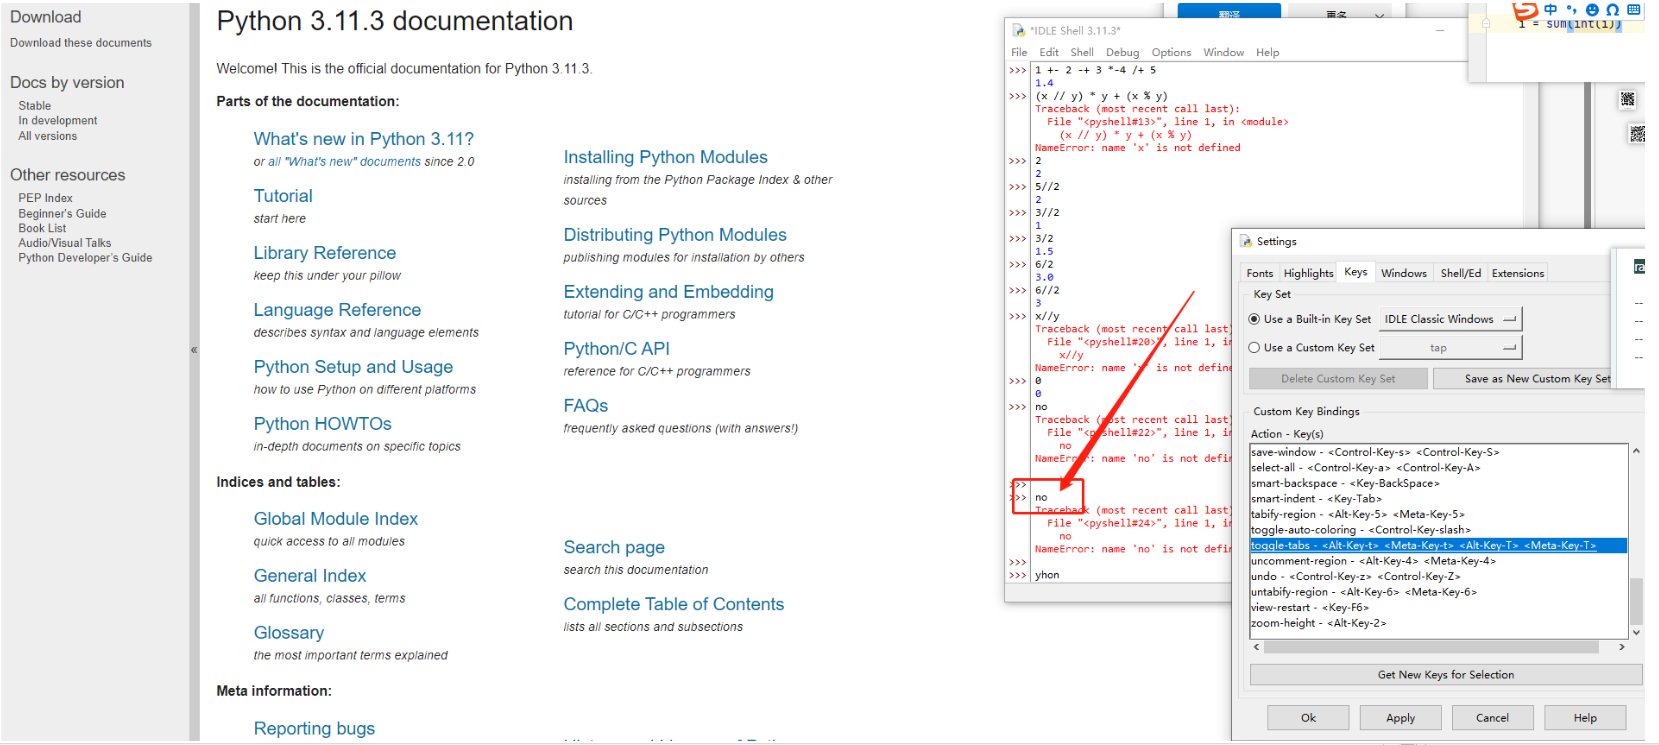This screenshot has height=745, width=1659.
Task: Click the key bindings list scroll-up arrow
Action: (x=1636, y=451)
